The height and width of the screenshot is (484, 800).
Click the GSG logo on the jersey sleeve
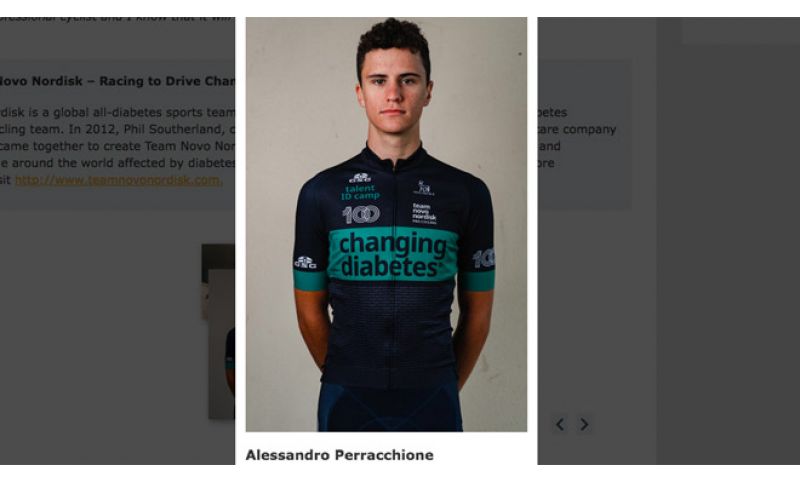point(305,262)
